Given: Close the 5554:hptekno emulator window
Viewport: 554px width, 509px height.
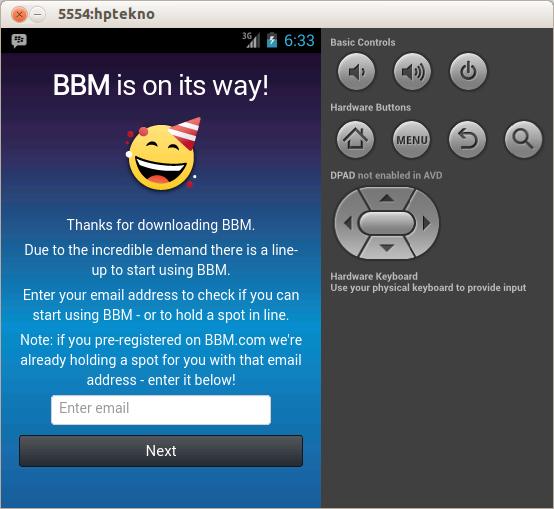Looking at the screenshot, I should pyautogui.click(x=19, y=14).
